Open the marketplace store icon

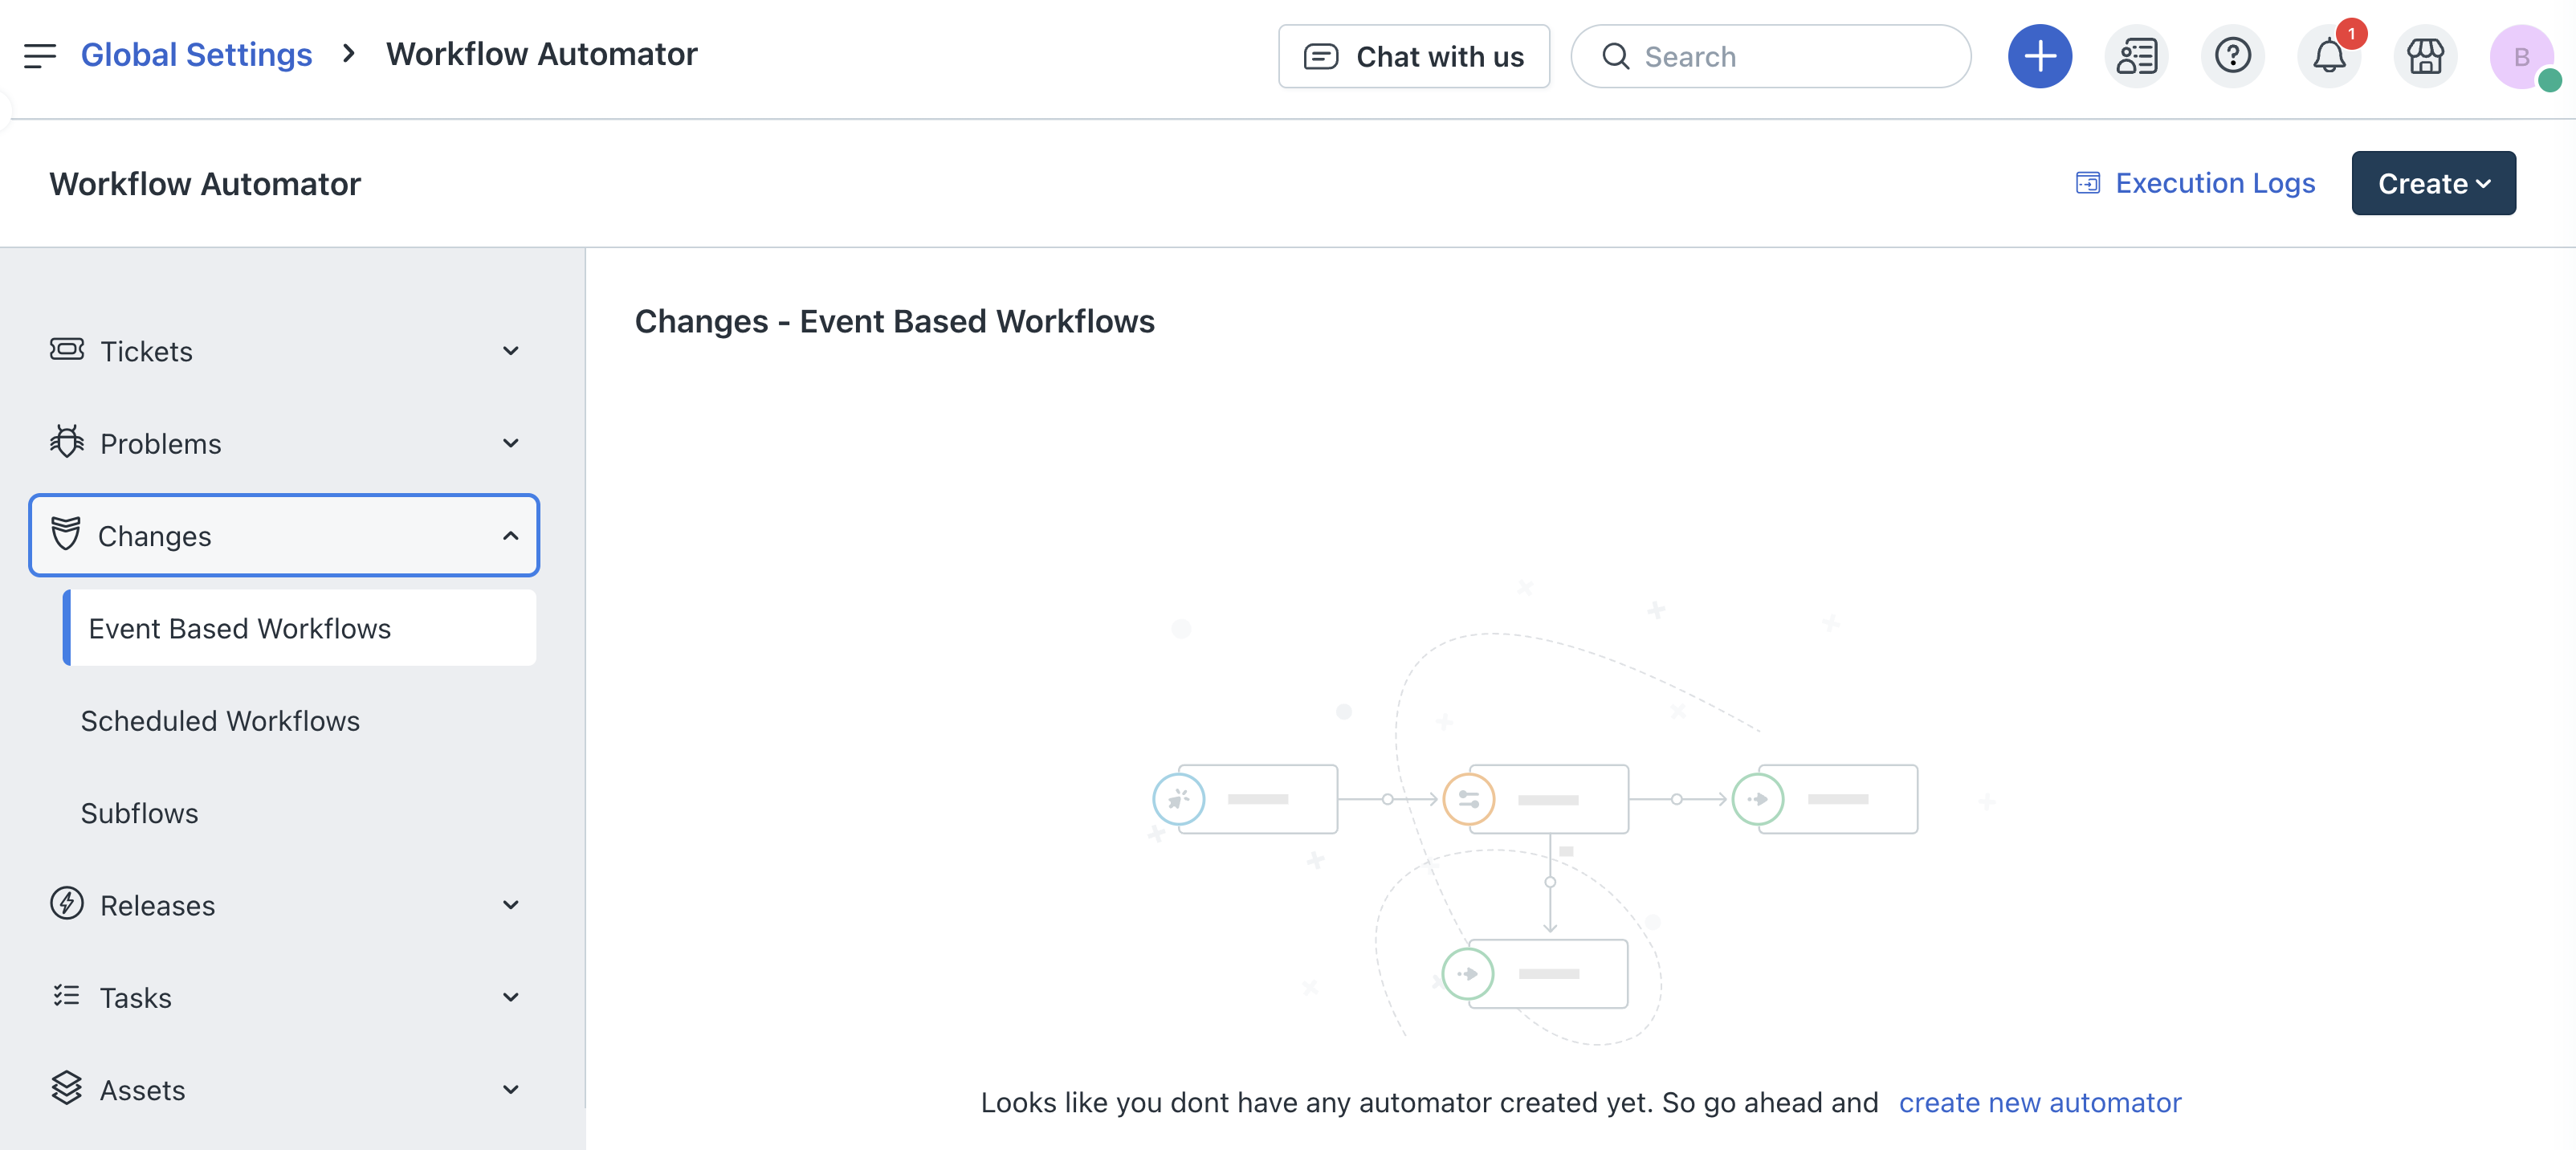(x=2424, y=56)
